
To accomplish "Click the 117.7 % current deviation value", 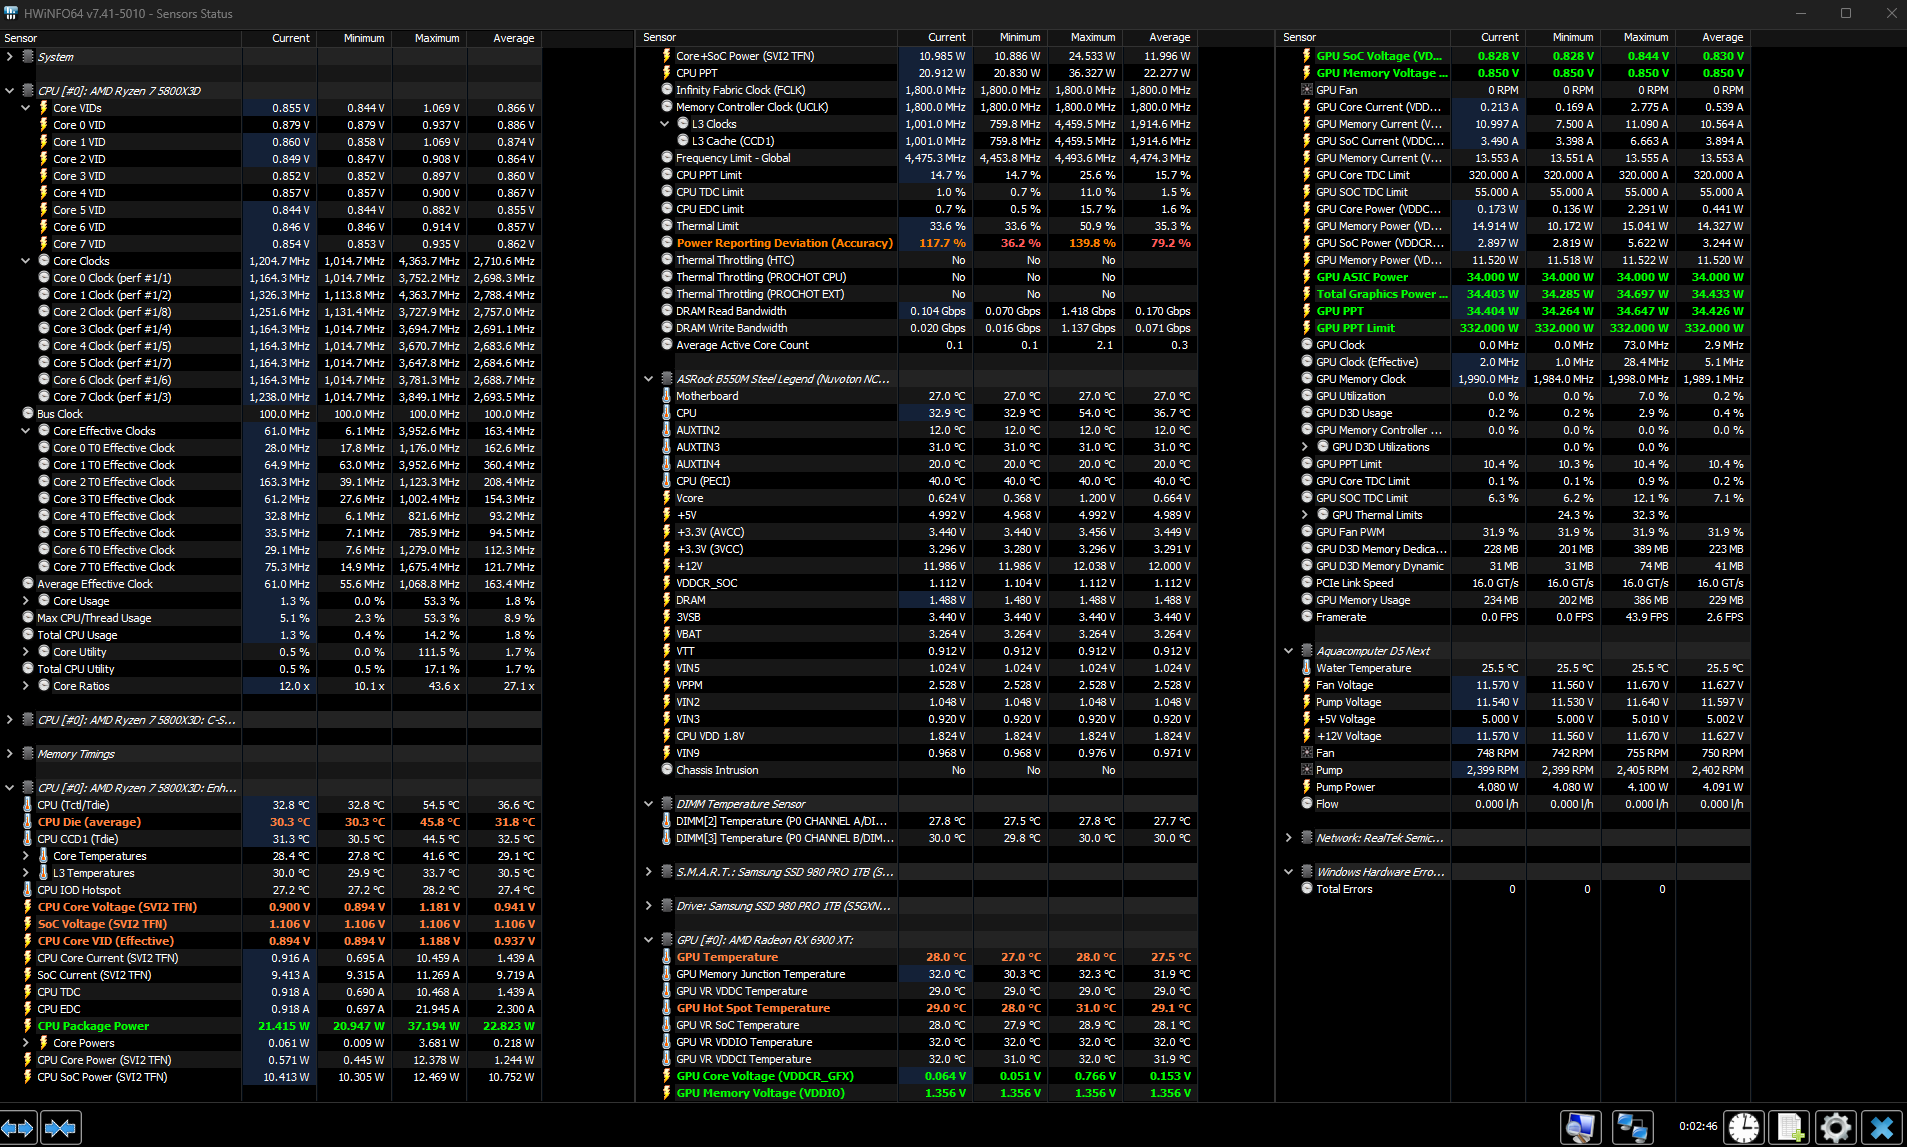I will pyautogui.click(x=942, y=243).
